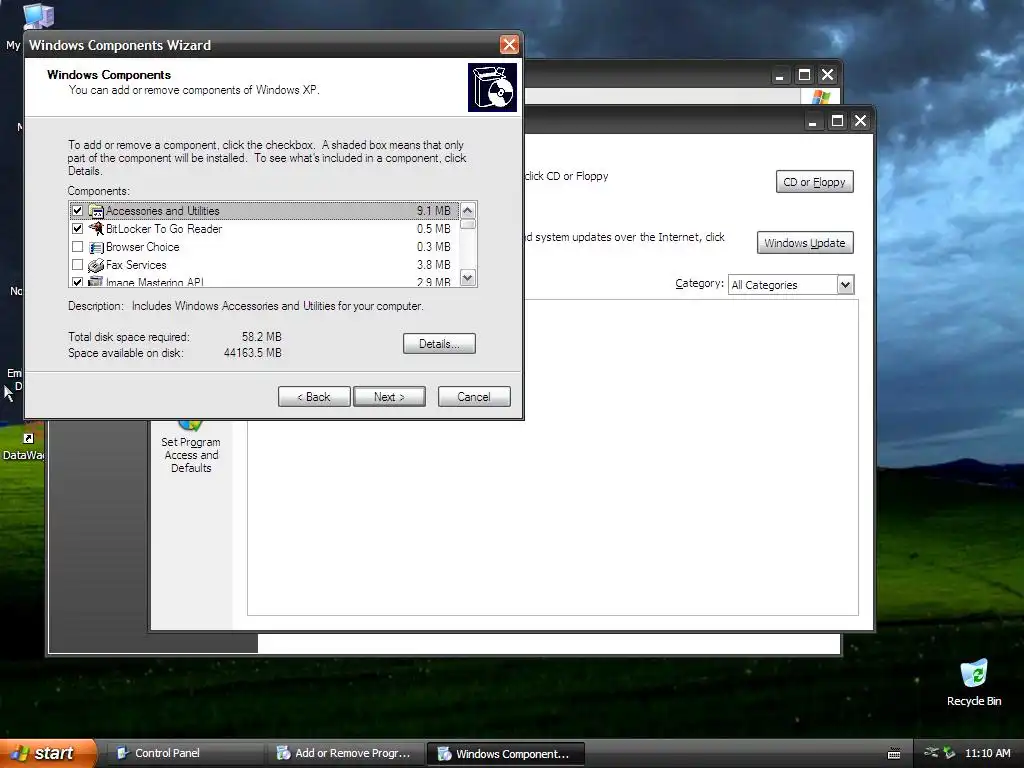This screenshot has height=768, width=1024.
Task: Click the 11:10 AM system clock
Action: (987, 753)
